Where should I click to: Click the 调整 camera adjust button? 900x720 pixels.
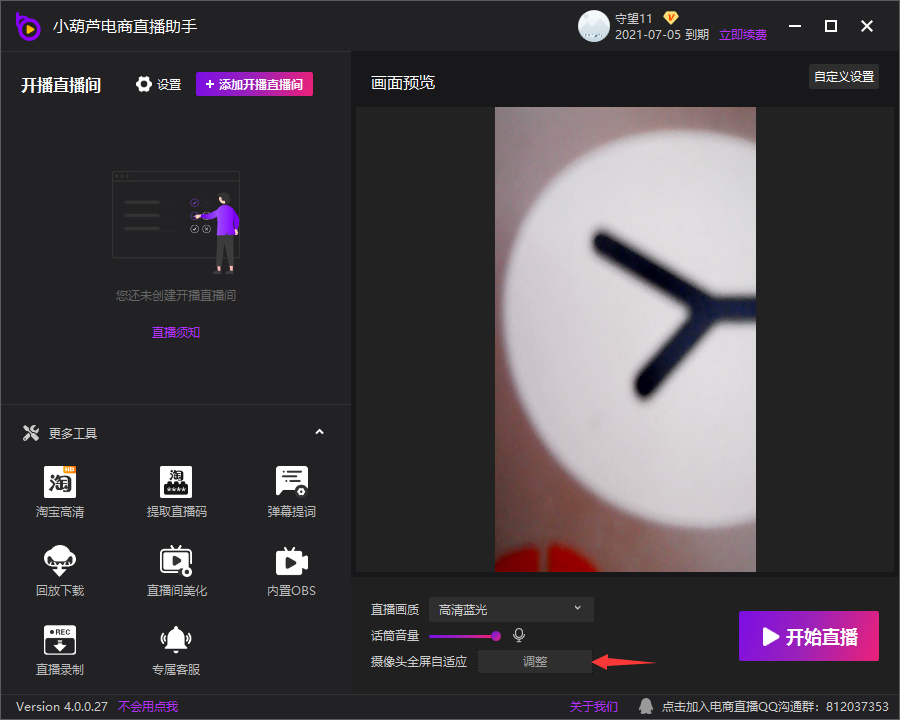[x=534, y=661]
